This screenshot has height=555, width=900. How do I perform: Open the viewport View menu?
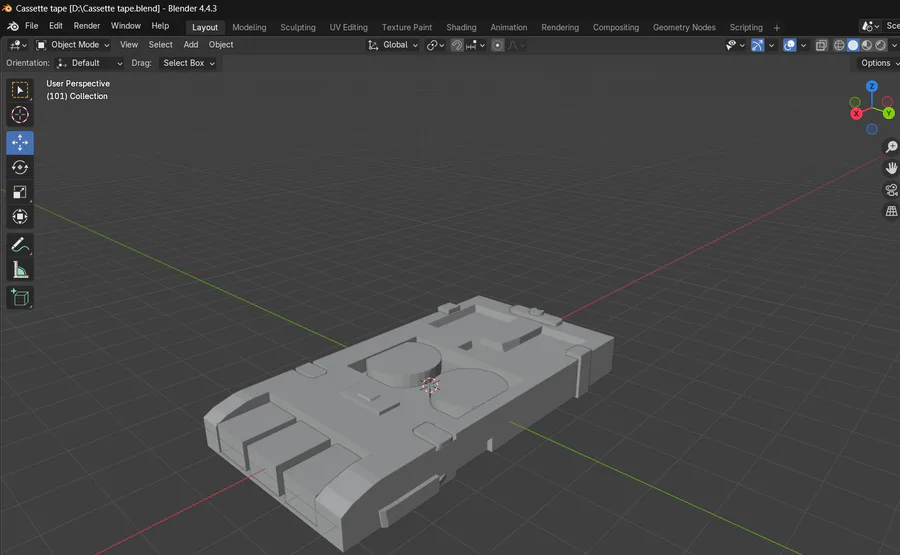pos(129,45)
